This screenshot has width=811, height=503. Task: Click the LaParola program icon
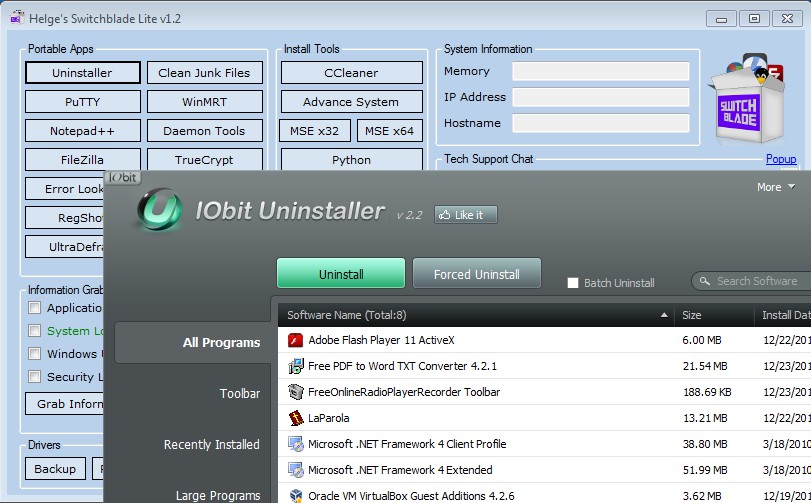pyautogui.click(x=295, y=418)
